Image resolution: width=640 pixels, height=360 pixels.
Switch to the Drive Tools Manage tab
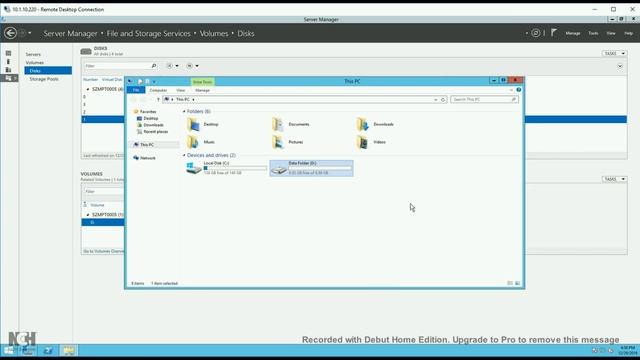coord(202,90)
